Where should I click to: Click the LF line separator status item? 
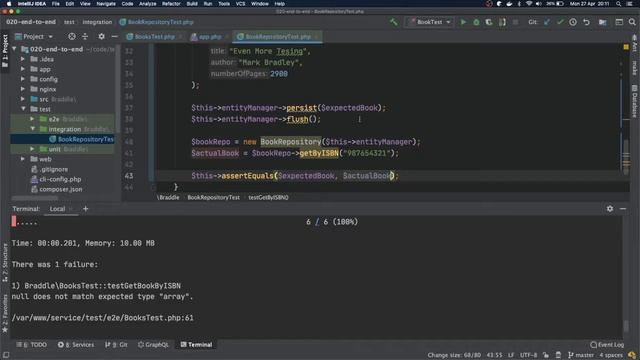(x=511, y=355)
